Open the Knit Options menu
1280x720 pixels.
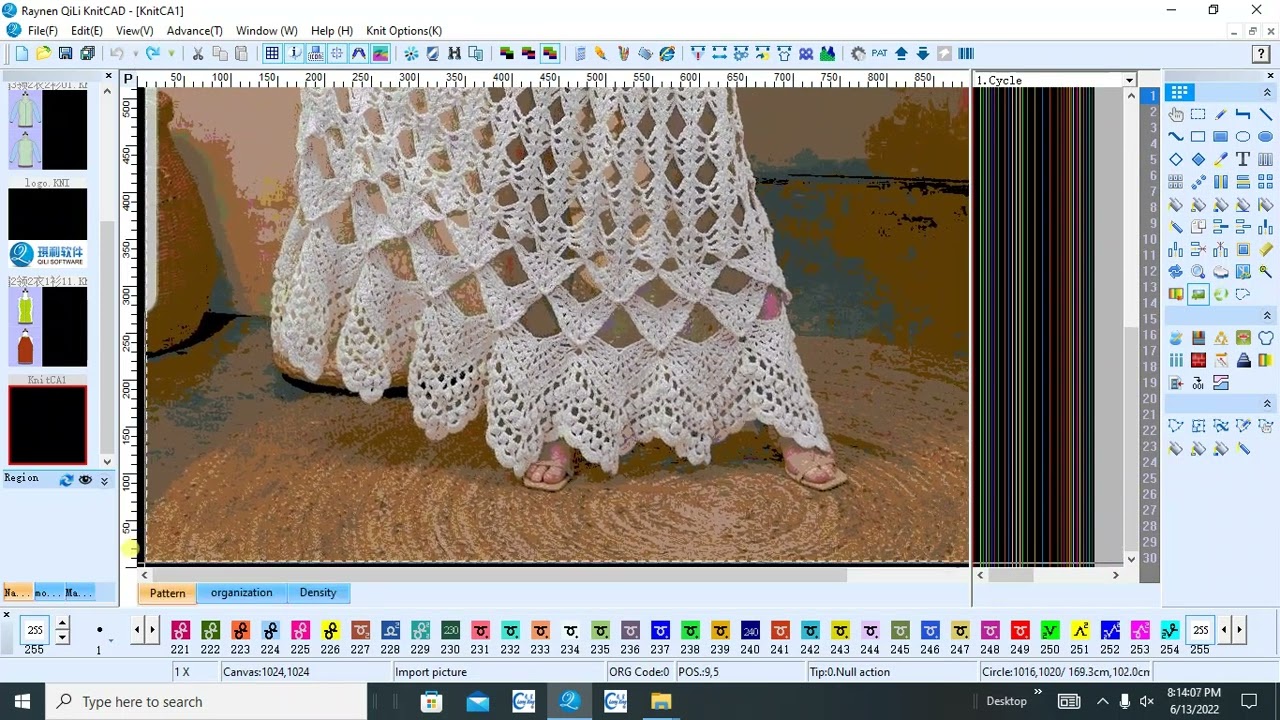click(404, 31)
